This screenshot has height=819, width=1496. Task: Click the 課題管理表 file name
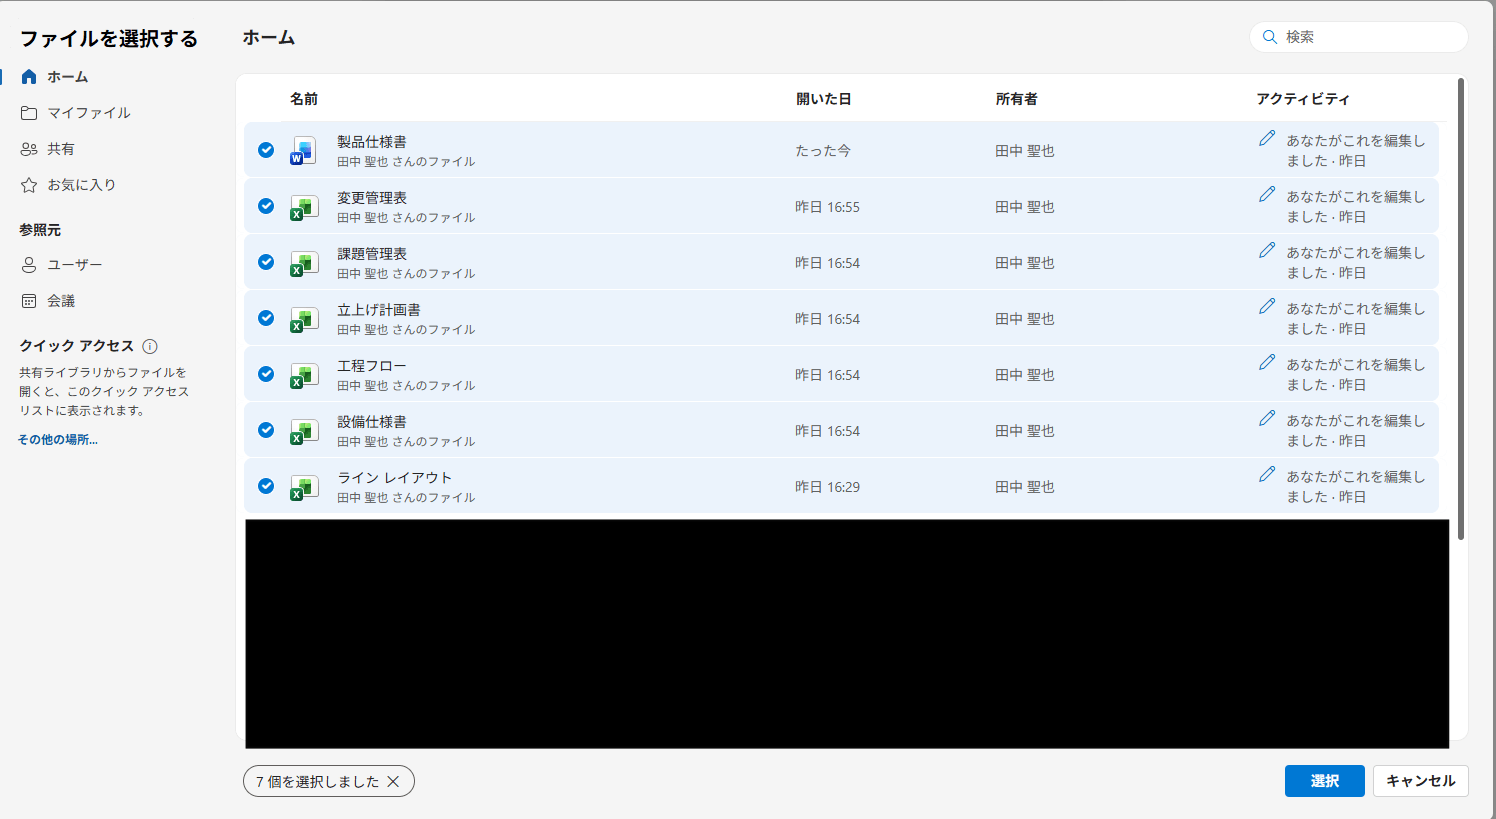[372, 254]
